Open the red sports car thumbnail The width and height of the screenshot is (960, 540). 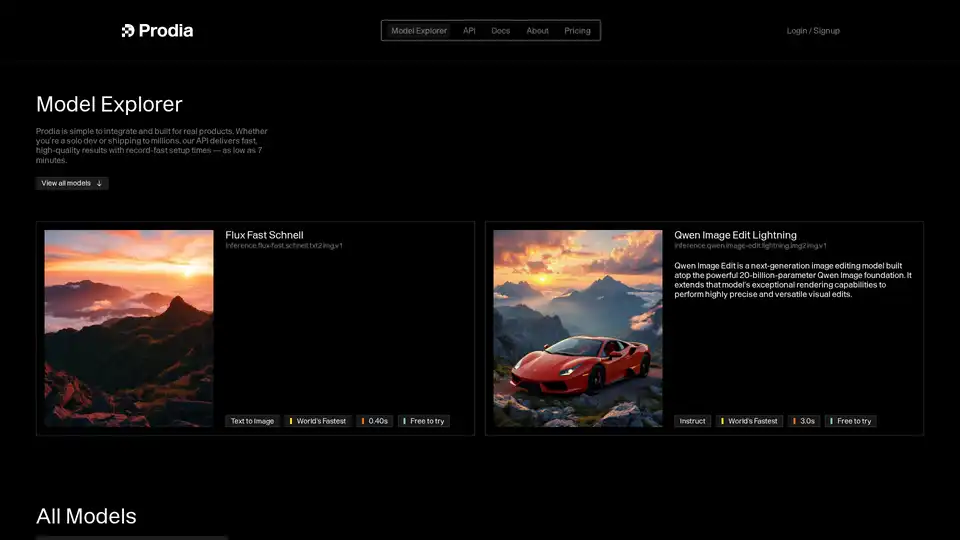coord(578,328)
